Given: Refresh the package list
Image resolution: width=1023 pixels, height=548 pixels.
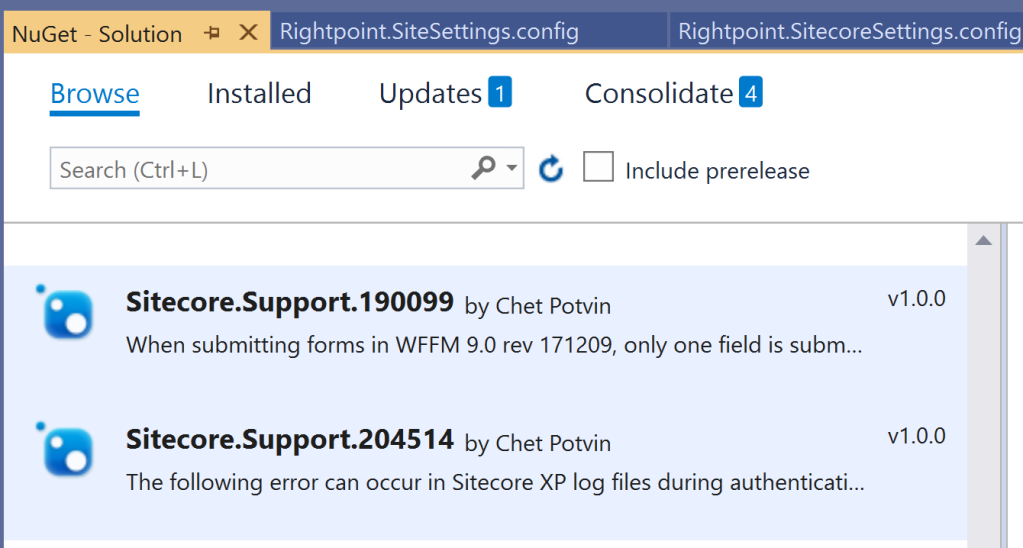Looking at the screenshot, I should [x=551, y=169].
